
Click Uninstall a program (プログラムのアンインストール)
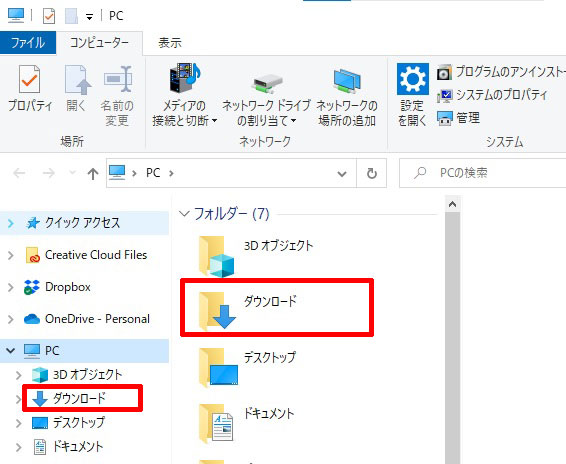(501, 72)
